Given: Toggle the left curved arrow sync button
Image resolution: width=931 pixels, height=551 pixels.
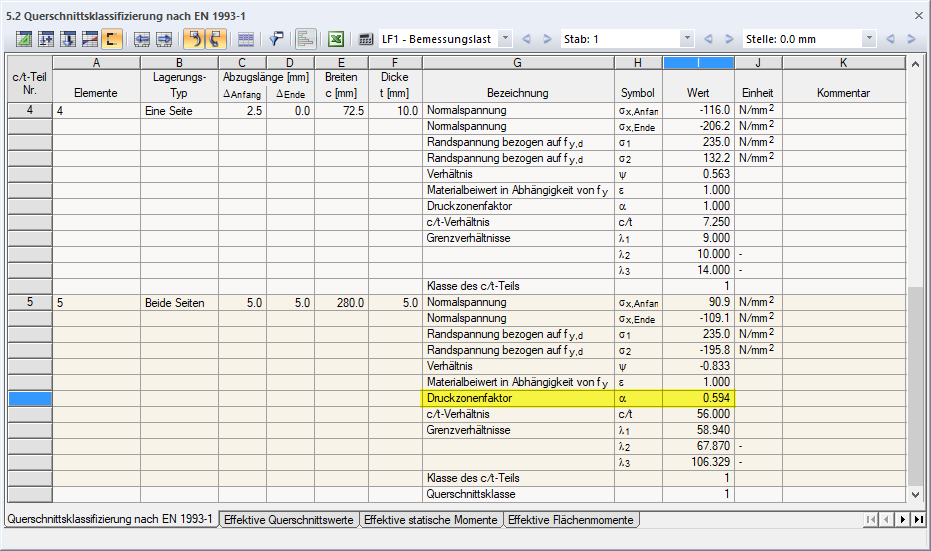Looking at the screenshot, I should click(194, 39).
